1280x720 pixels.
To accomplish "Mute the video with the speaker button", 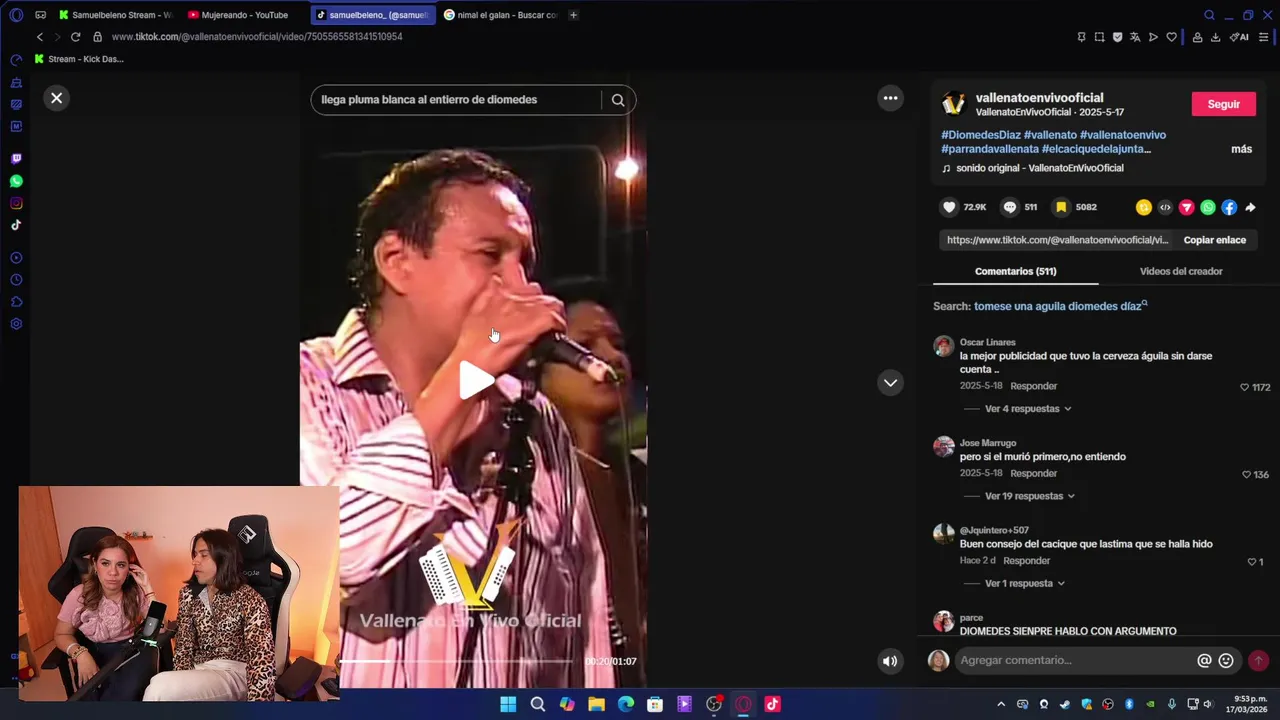I will 889,661.
